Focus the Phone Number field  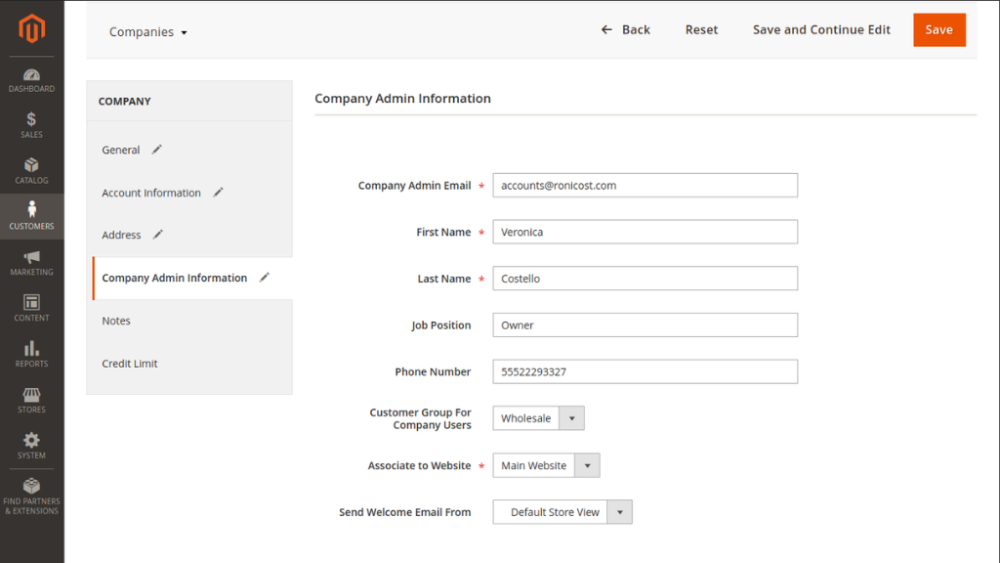coord(645,372)
